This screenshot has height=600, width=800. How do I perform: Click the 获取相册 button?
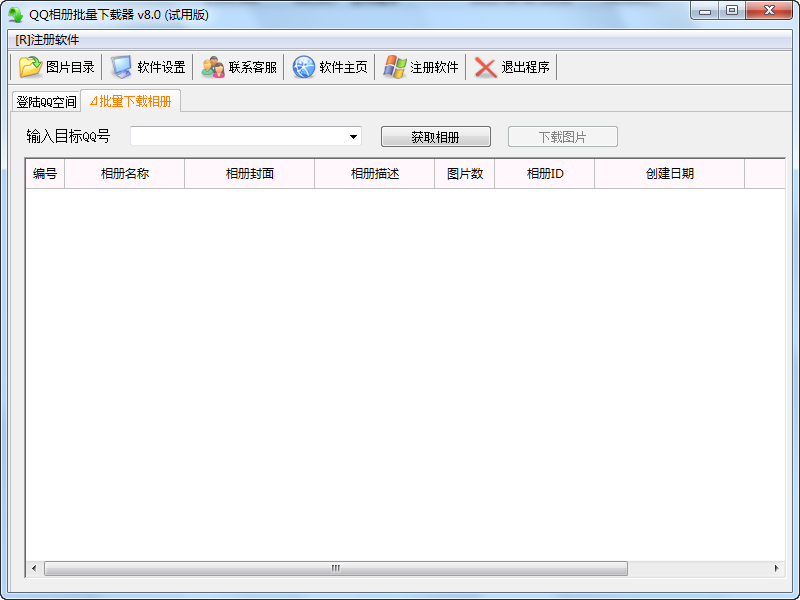point(436,137)
